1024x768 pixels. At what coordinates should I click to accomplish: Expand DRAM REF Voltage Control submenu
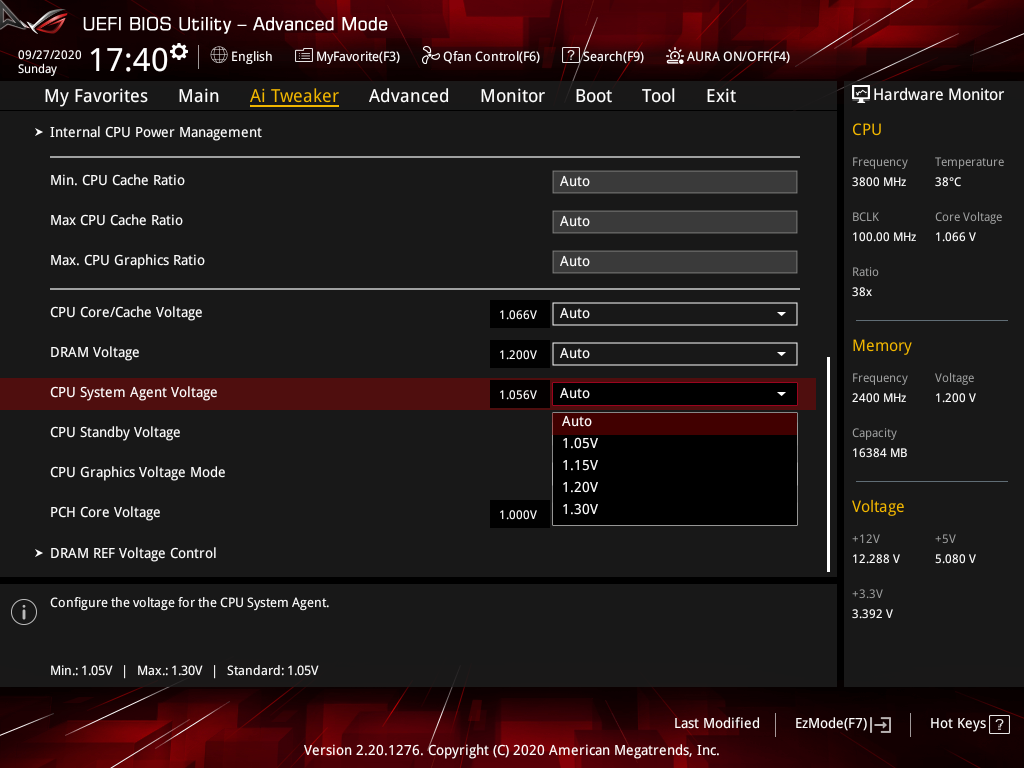pyautogui.click(x=133, y=553)
